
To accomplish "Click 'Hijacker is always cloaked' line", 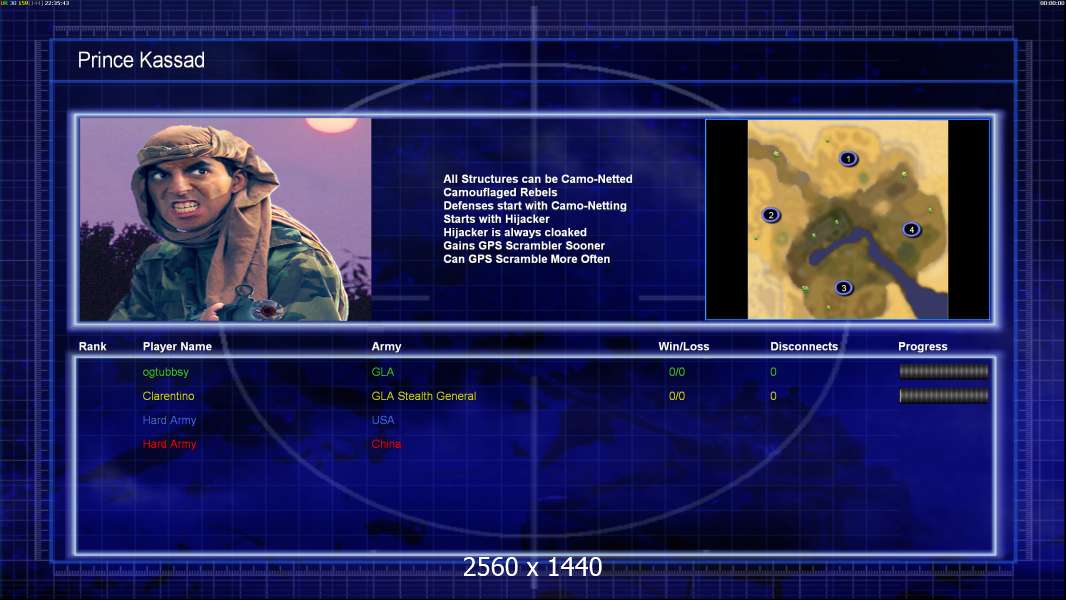I will pos(515,232).
